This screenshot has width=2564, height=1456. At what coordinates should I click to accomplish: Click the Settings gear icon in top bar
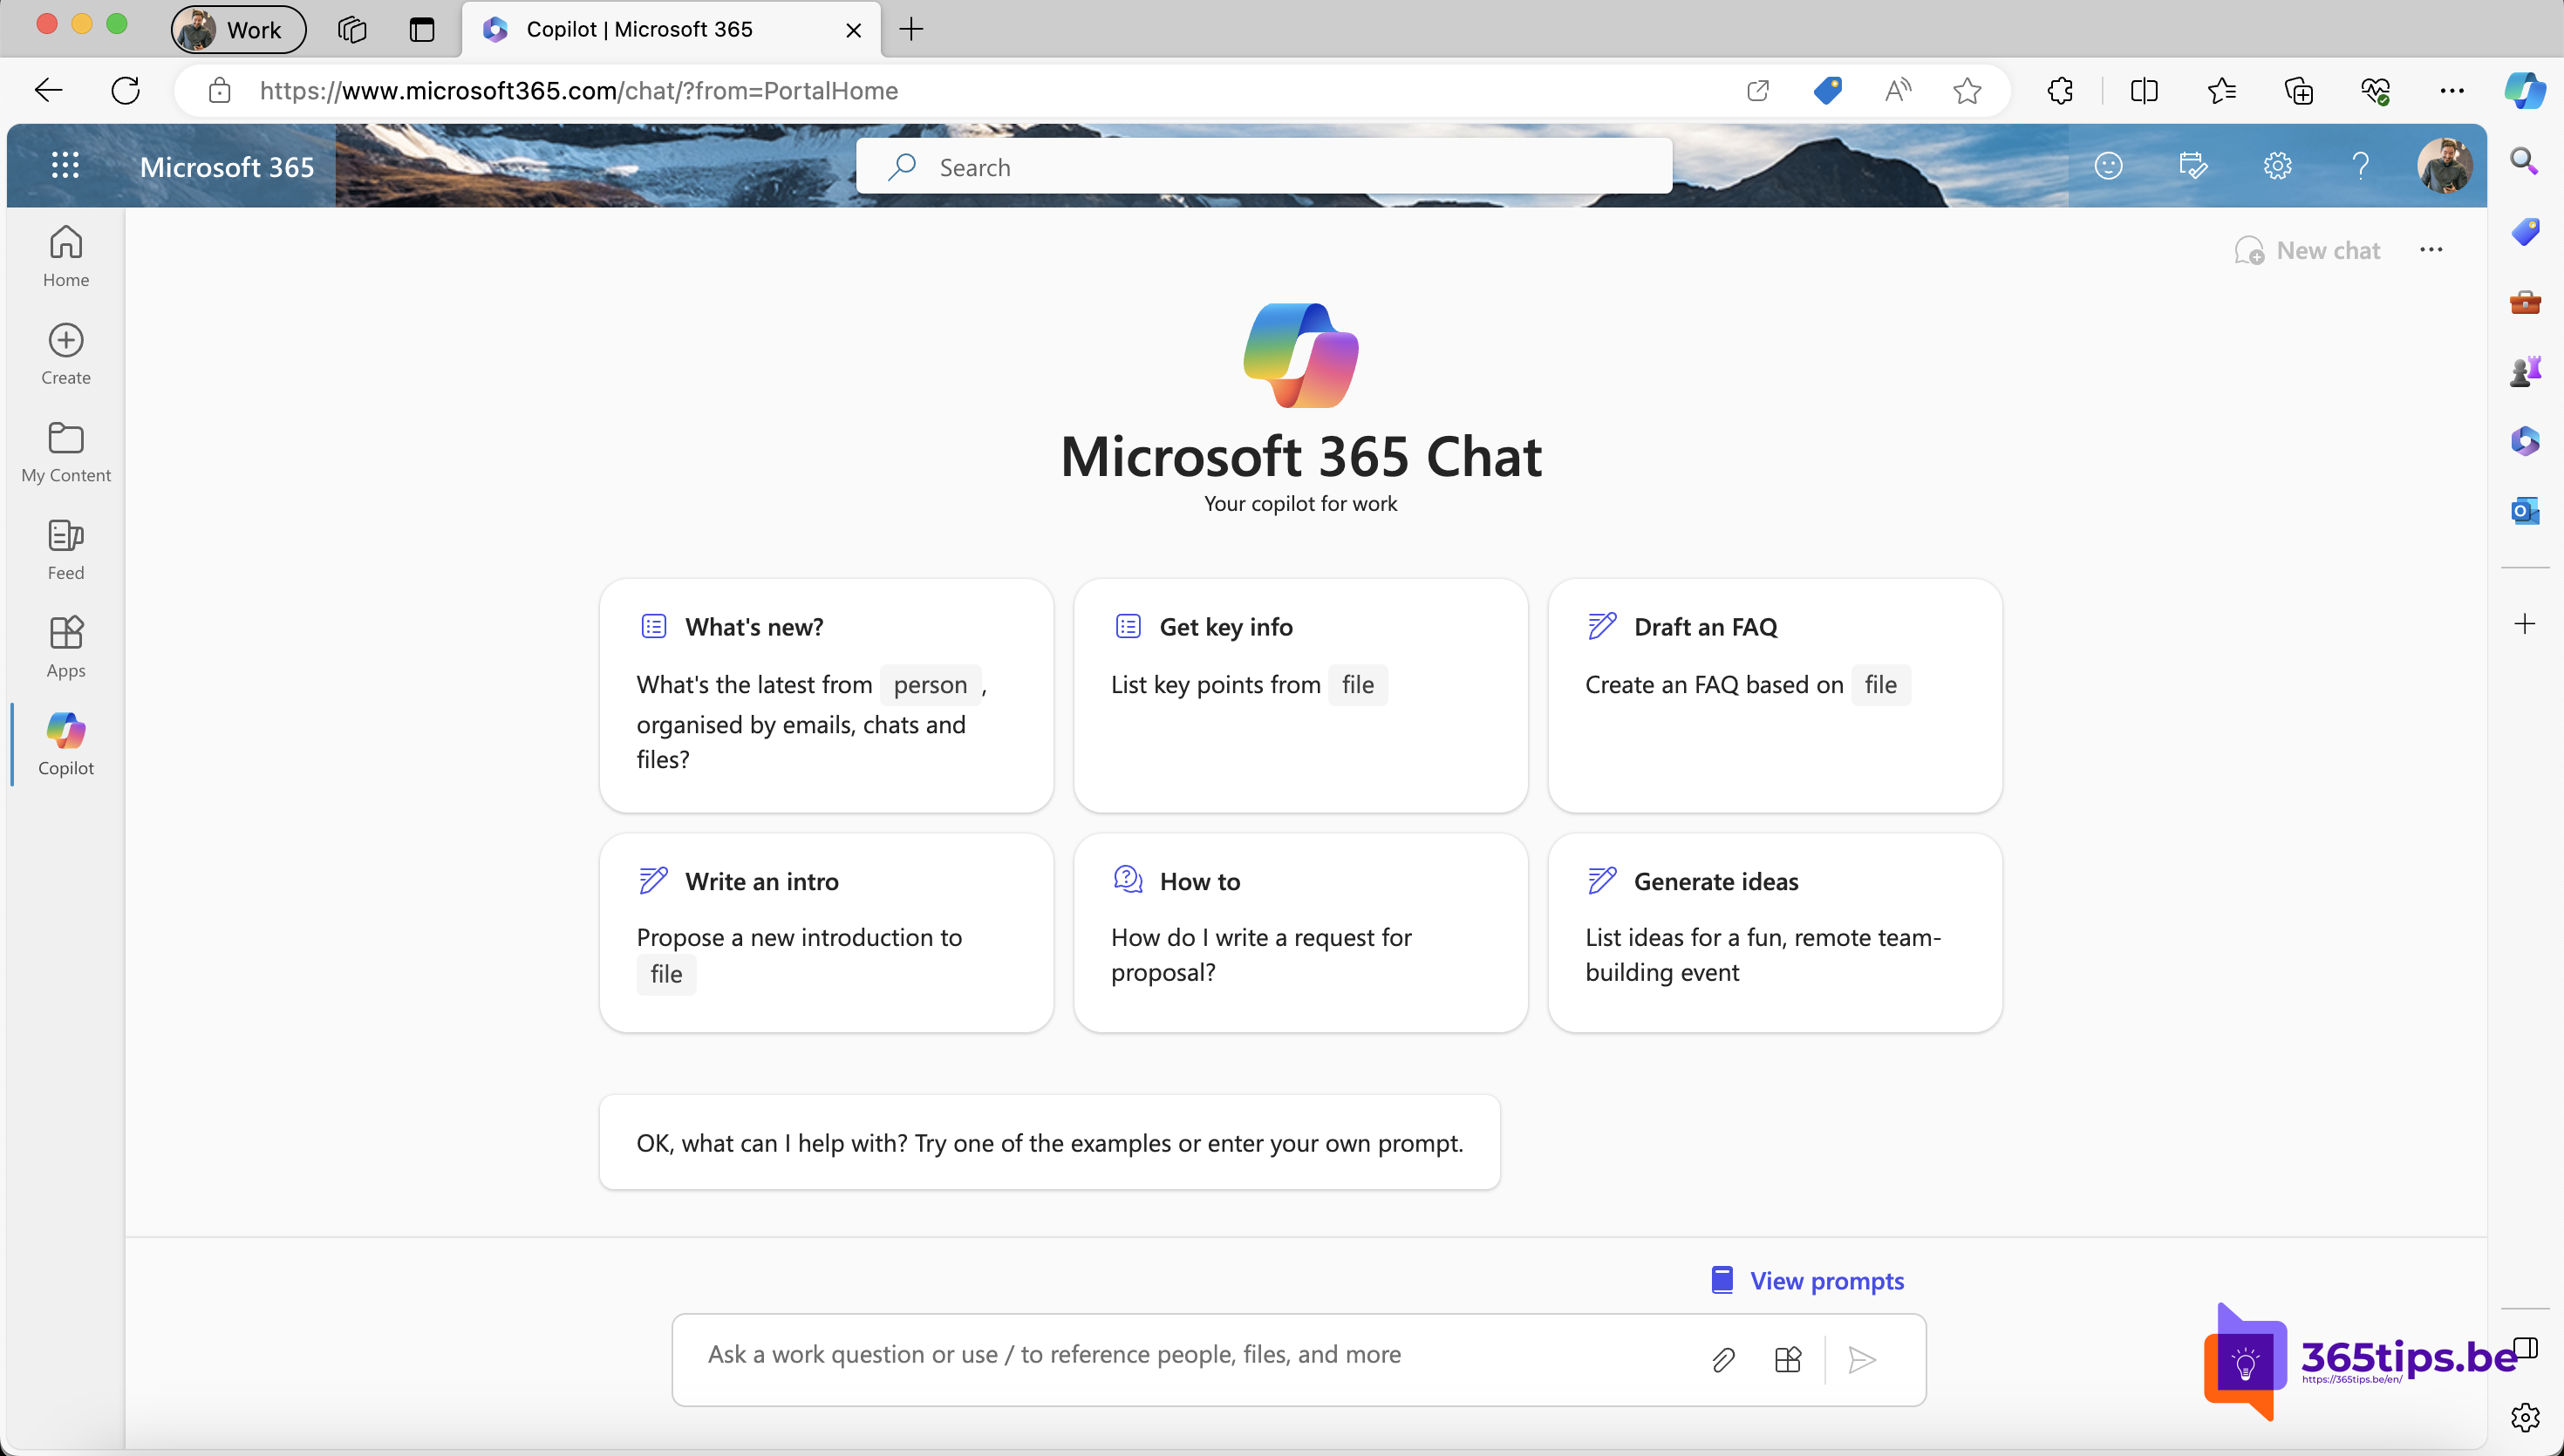click(2277, 166)
